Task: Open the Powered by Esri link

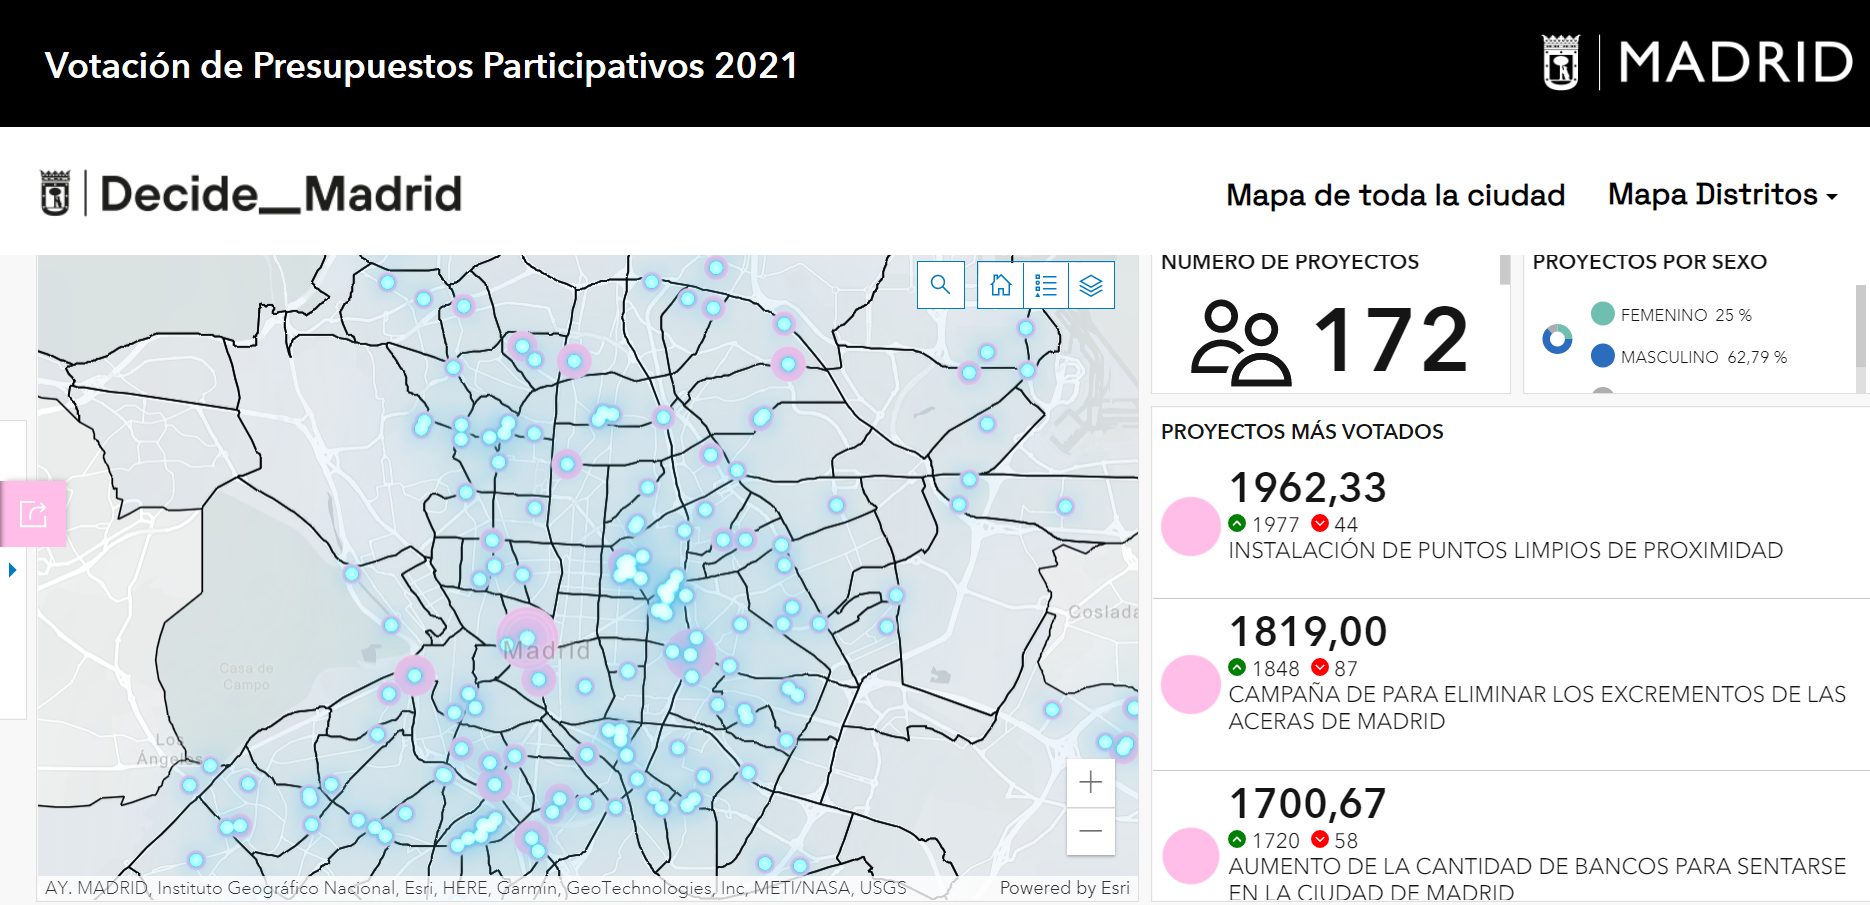Action: (x=1063, y=887)
